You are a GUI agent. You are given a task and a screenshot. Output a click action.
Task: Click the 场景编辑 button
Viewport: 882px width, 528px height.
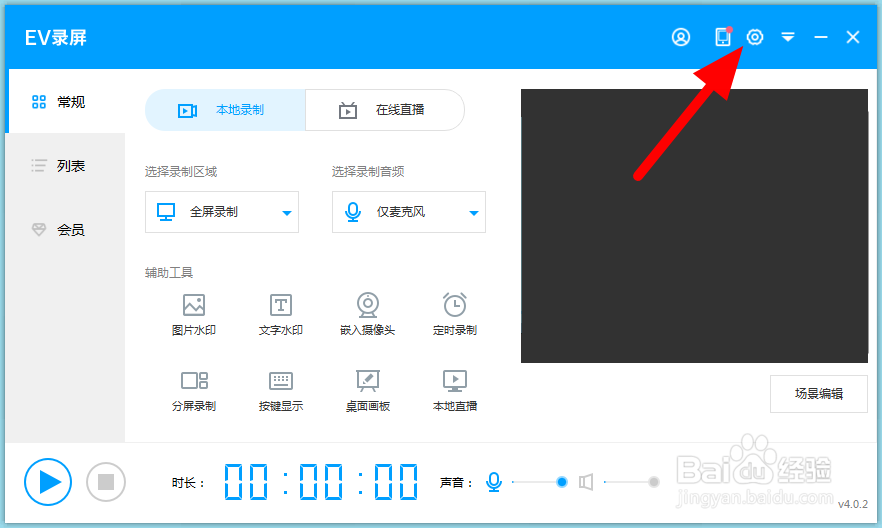pos(818,394)
